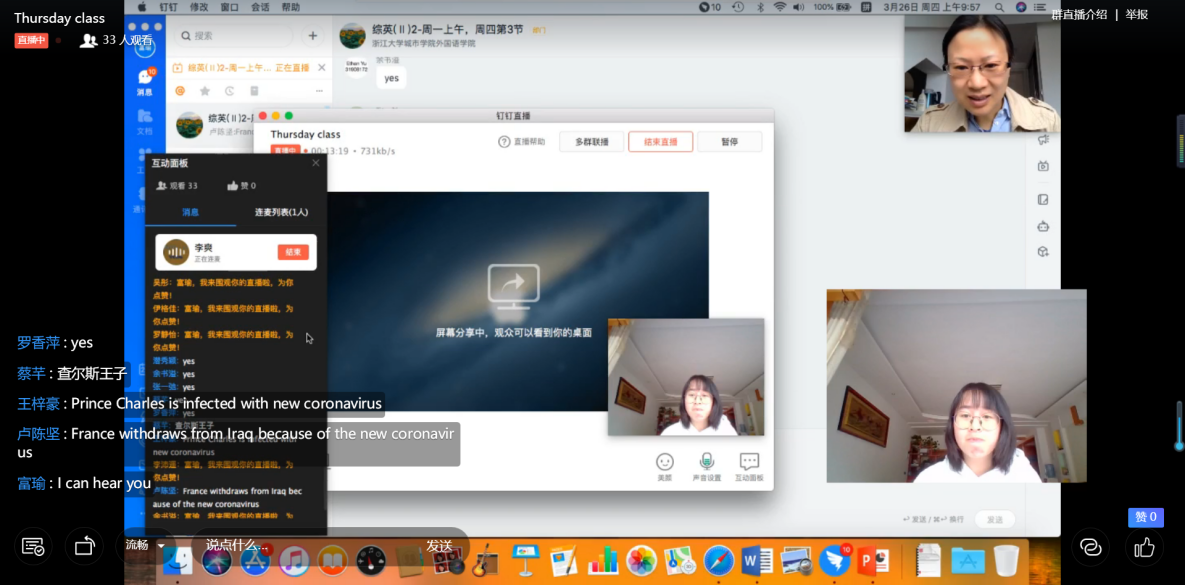Open the 帮助 menu in the menu bar

coord(290,7)
